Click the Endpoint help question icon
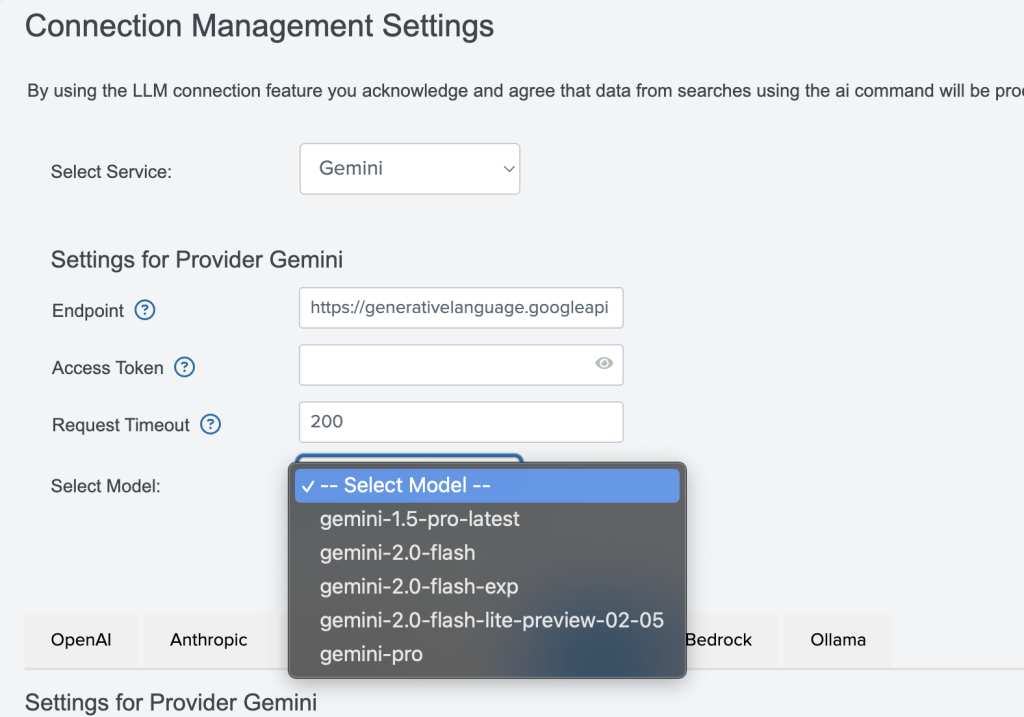1024x717 pixels. (x=145, y=310)
